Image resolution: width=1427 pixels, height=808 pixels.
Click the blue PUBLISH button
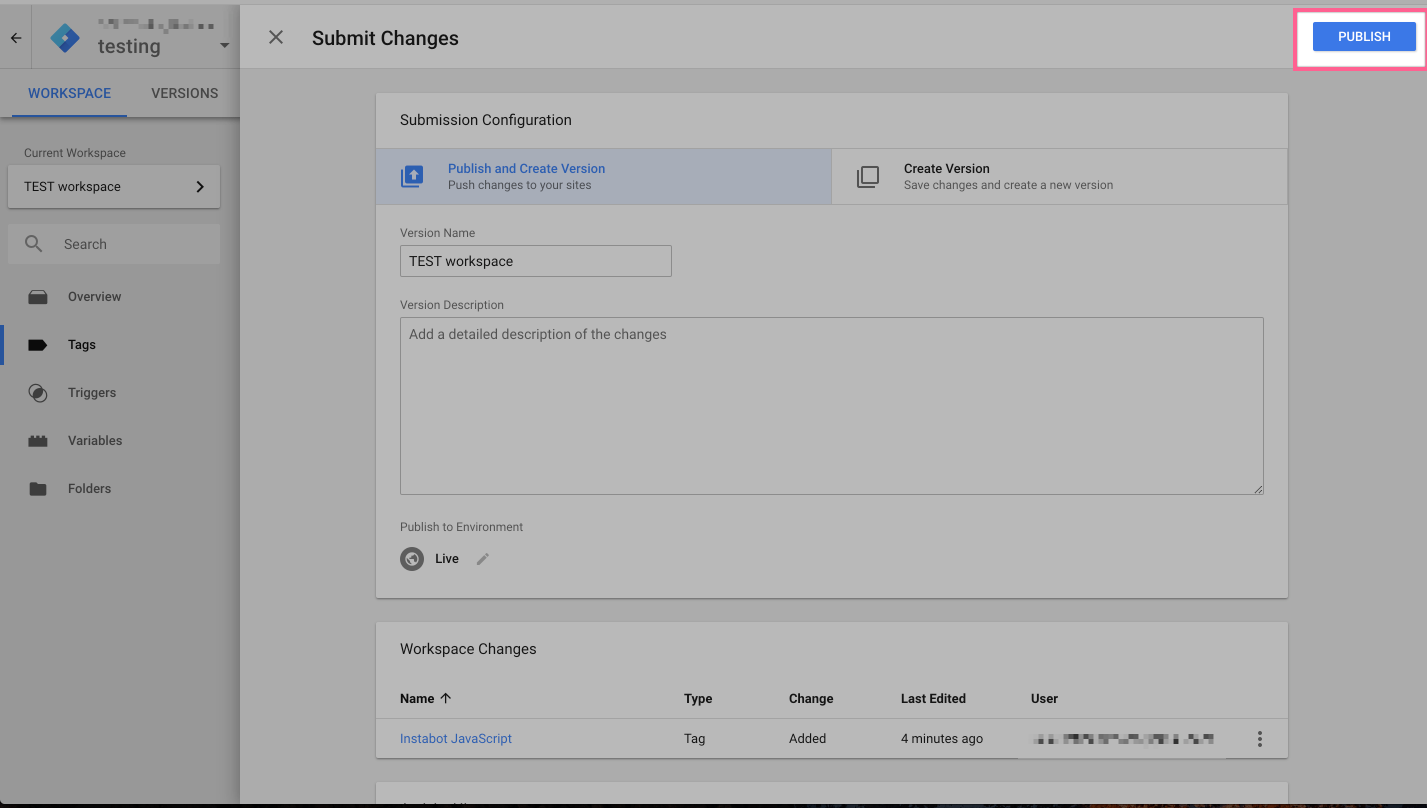tap(1364, 37)
